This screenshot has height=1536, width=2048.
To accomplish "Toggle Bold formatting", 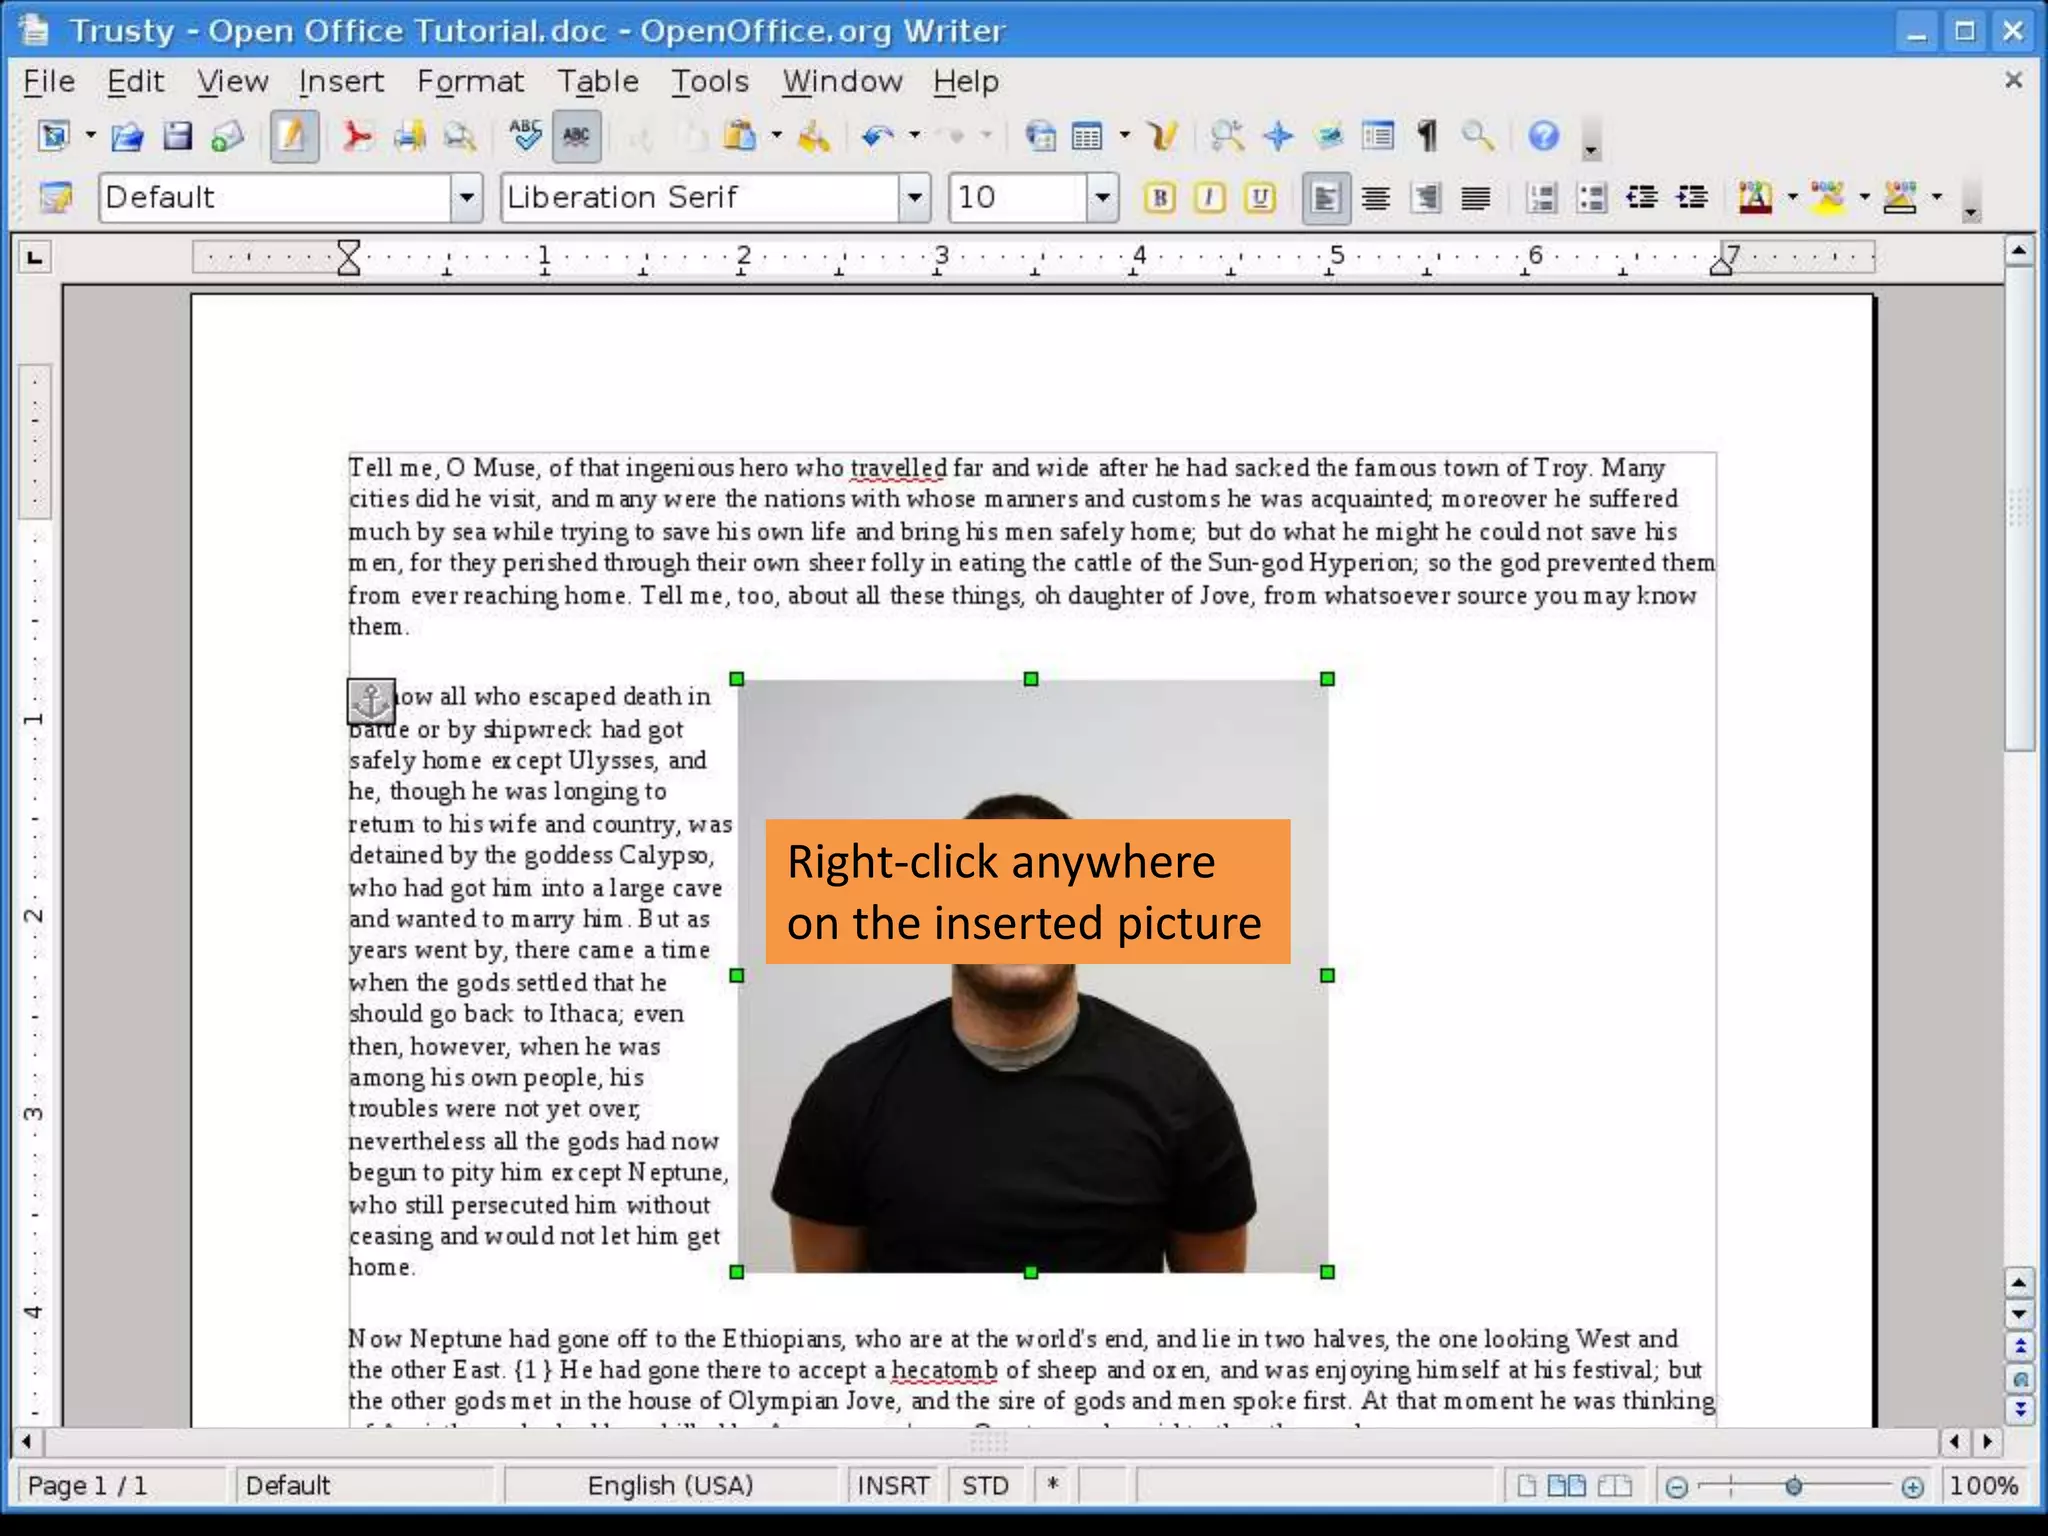I will coord(1160,198).
